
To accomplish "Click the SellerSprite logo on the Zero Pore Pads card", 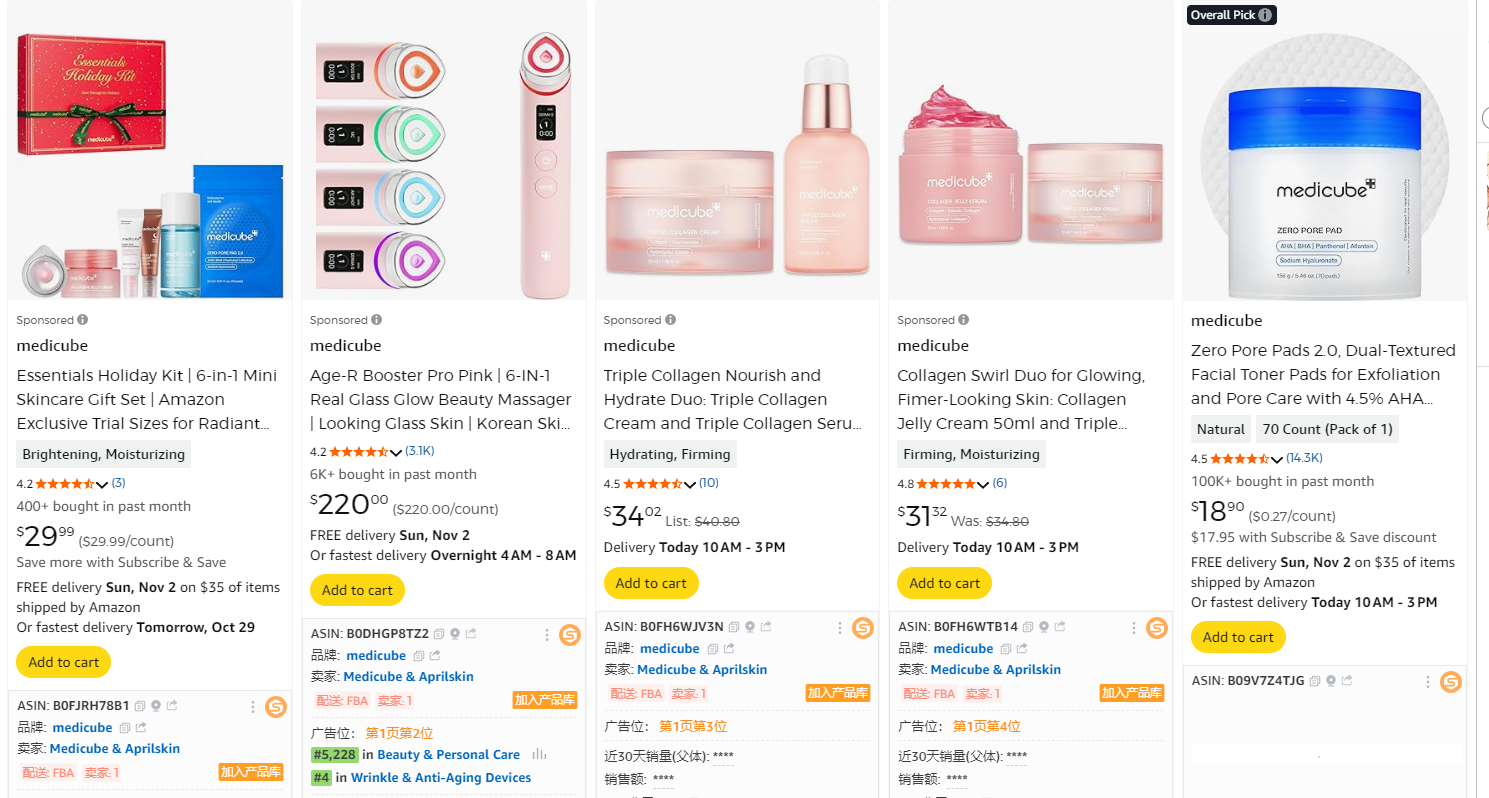I will click(1450, 681).
